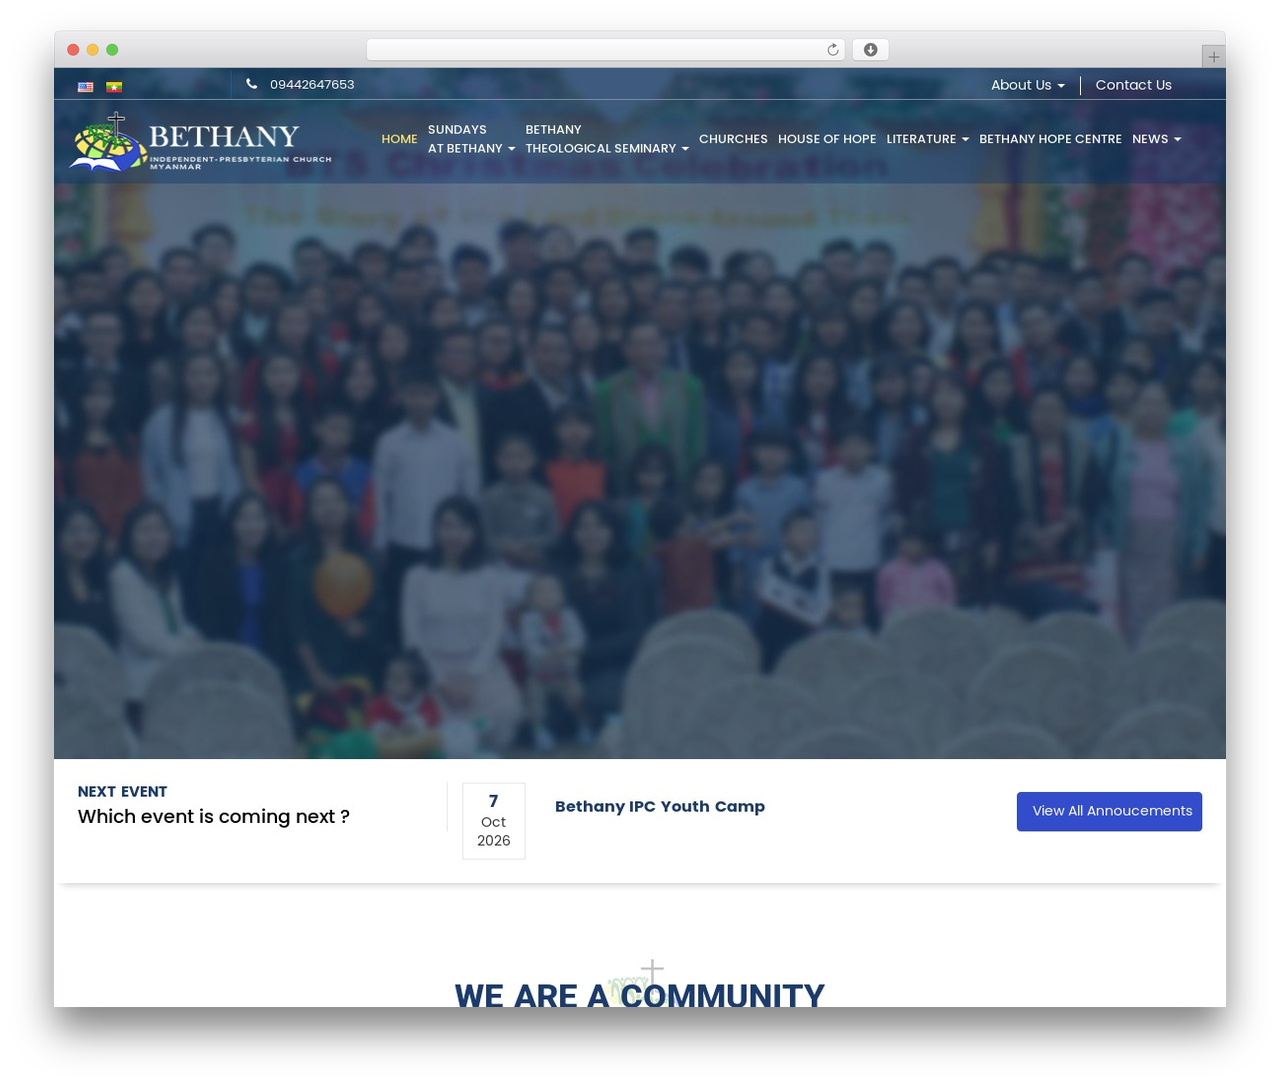Open Bethany Hope Centre menu item
Image resolution: width=1280 pixels, height=1084 pixels.
tap(1050, 139)
